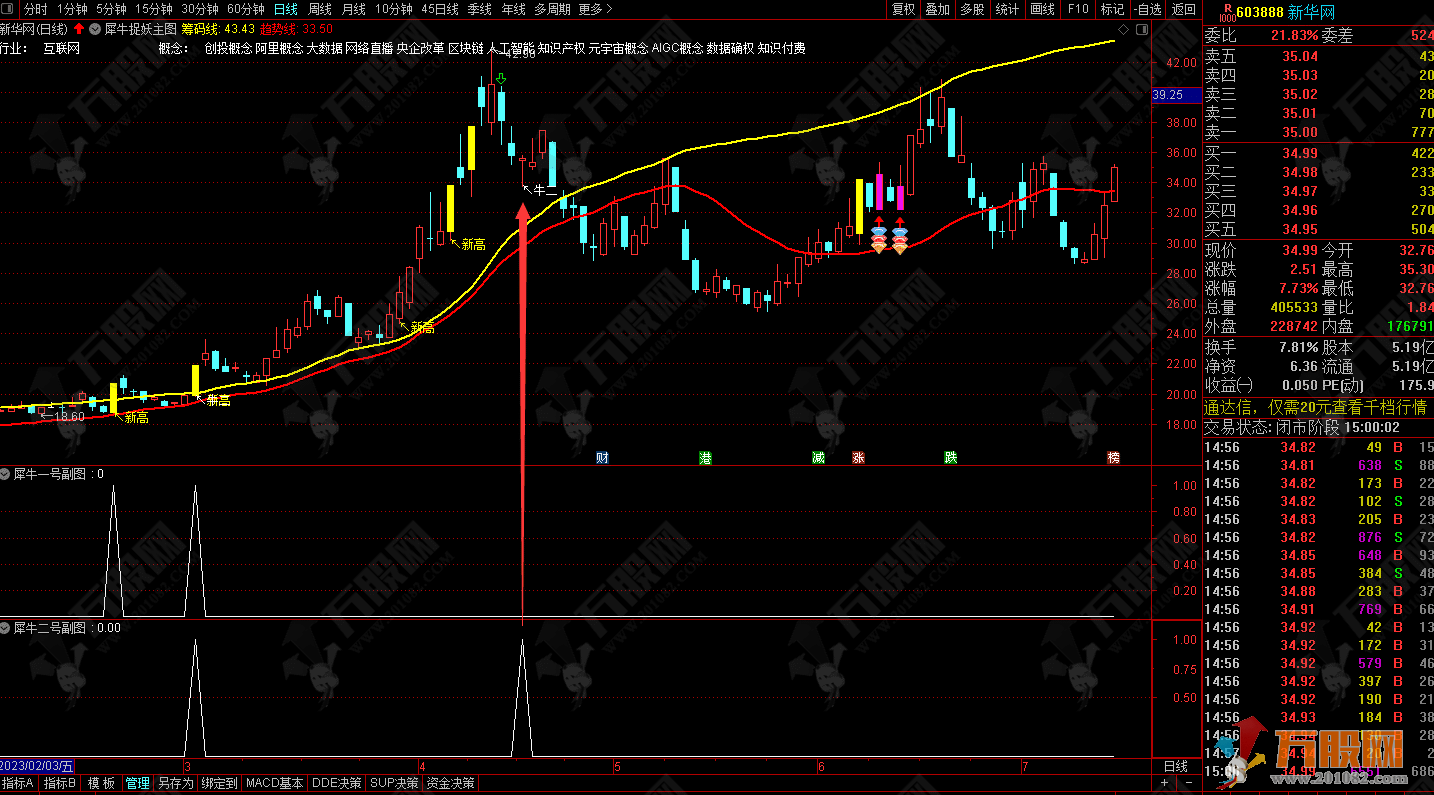Switch to 60分钟 timeframe

pos(246,9)
